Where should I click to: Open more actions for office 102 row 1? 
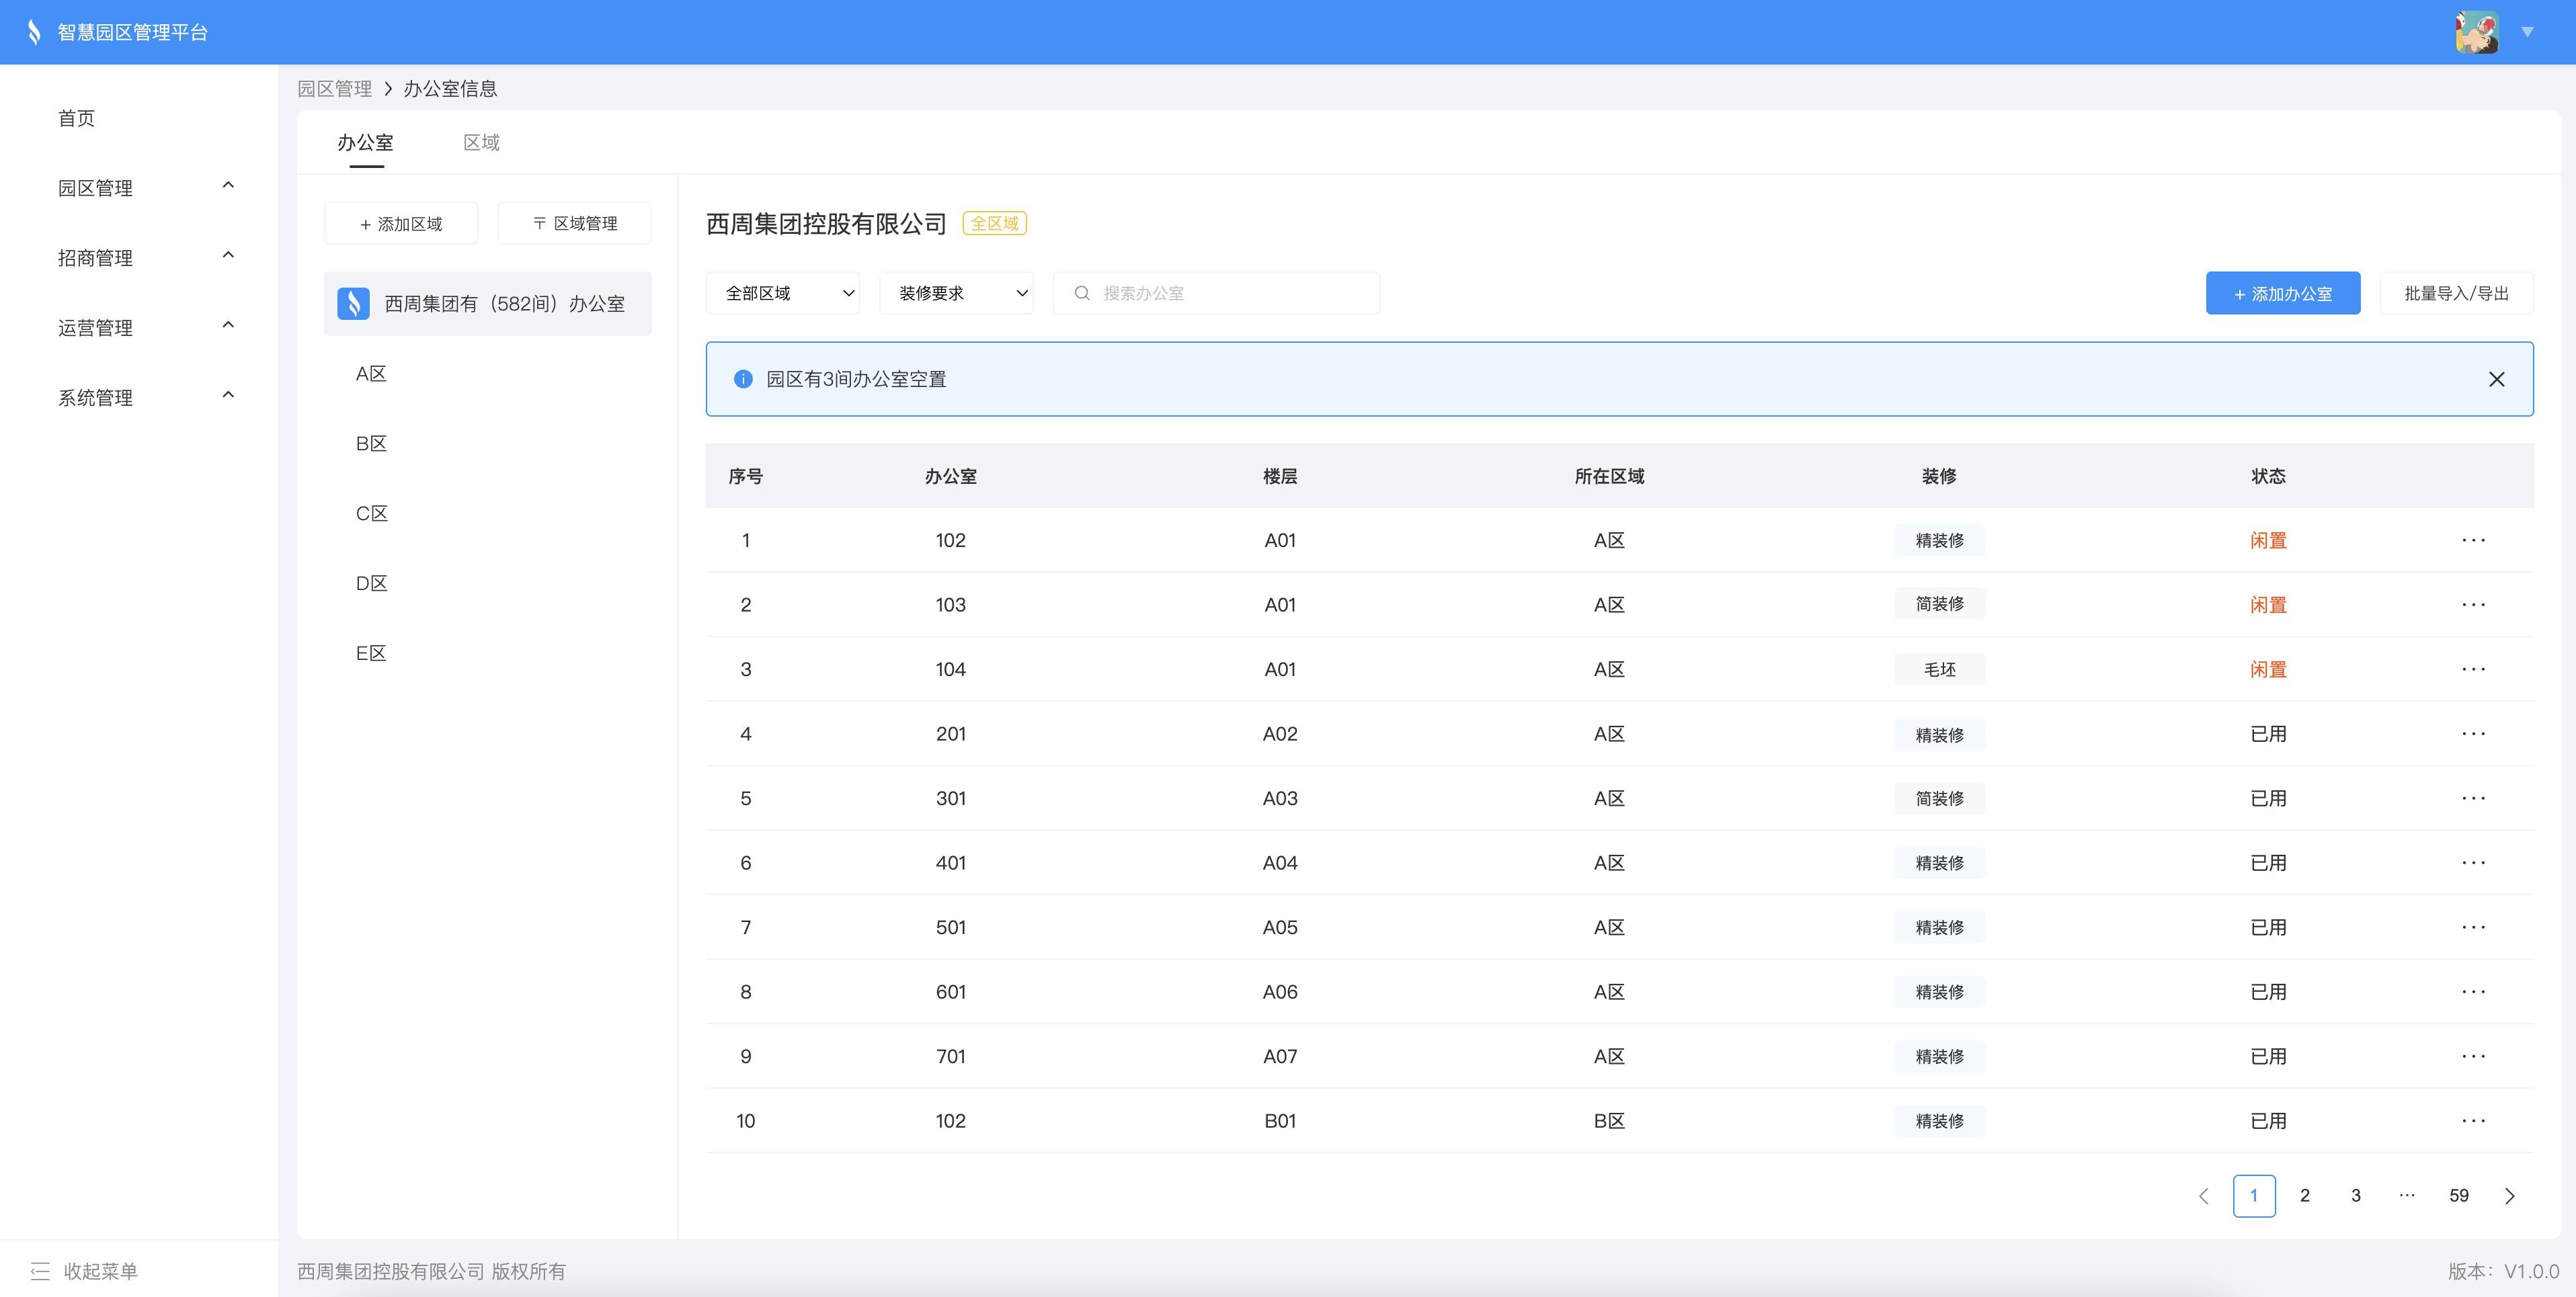(2473, 540)
